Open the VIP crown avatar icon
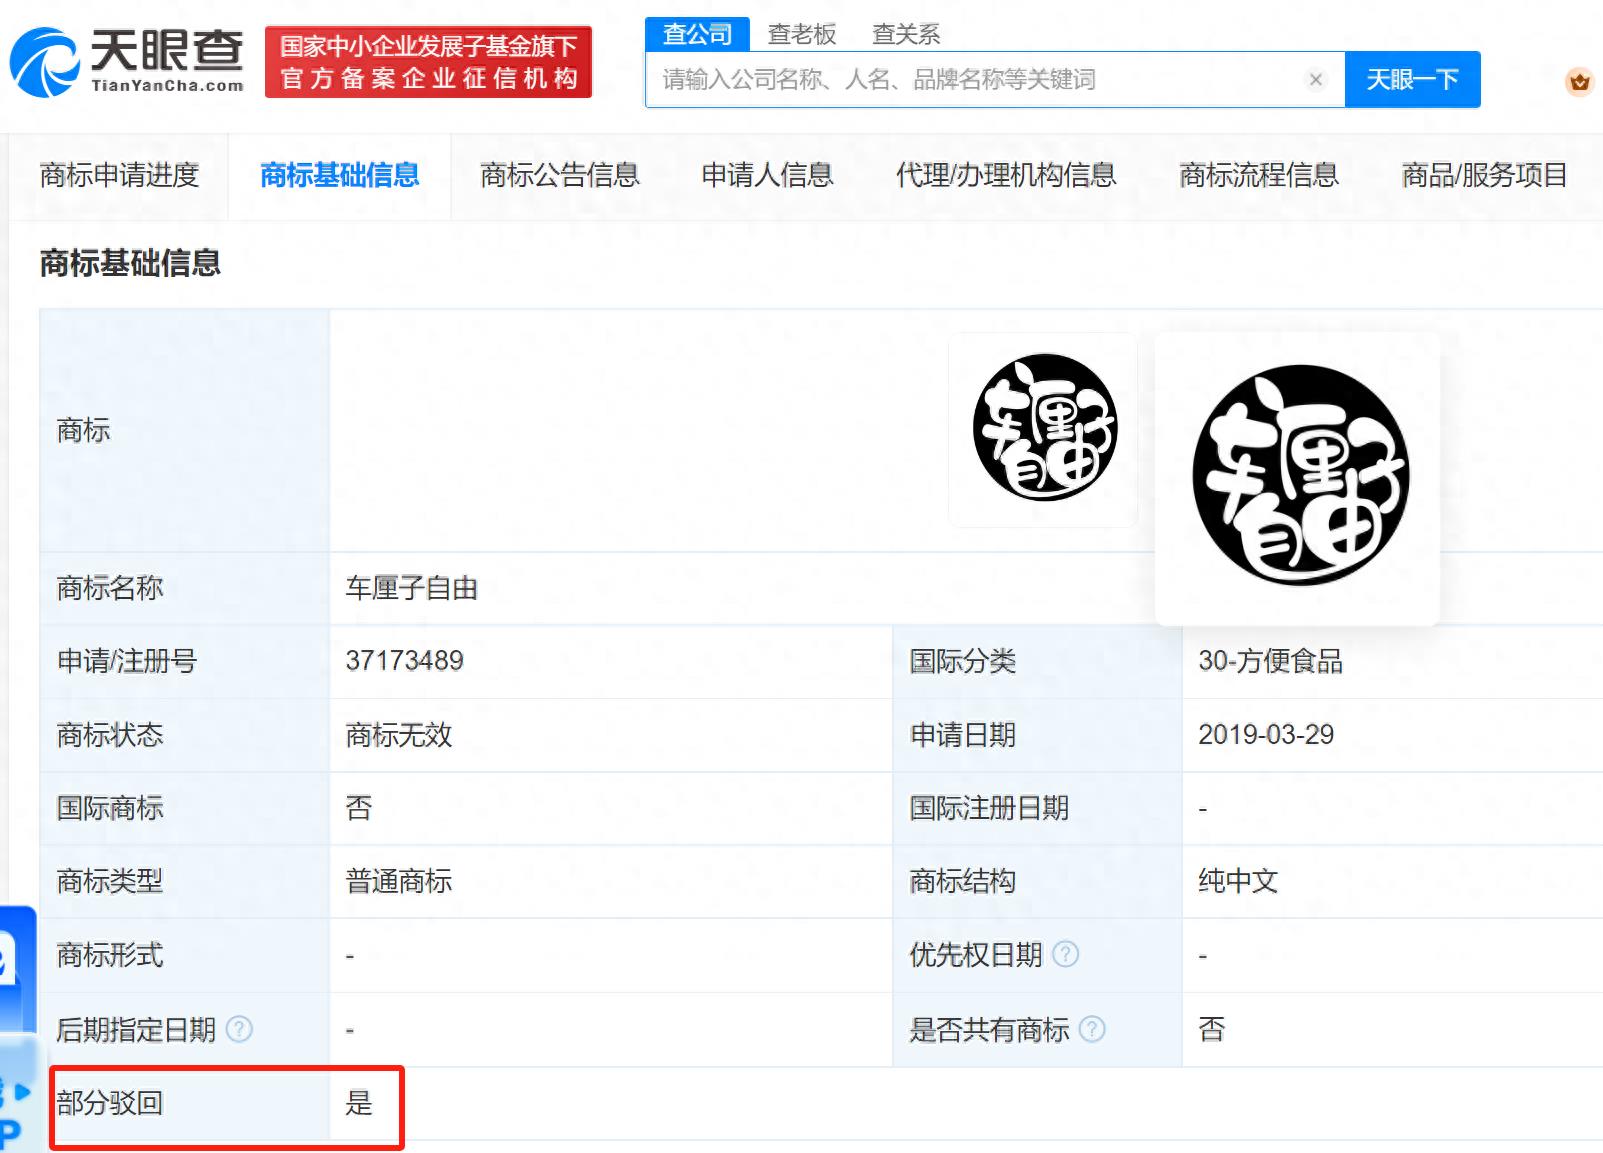1603x1153 pixels. 1579,81
